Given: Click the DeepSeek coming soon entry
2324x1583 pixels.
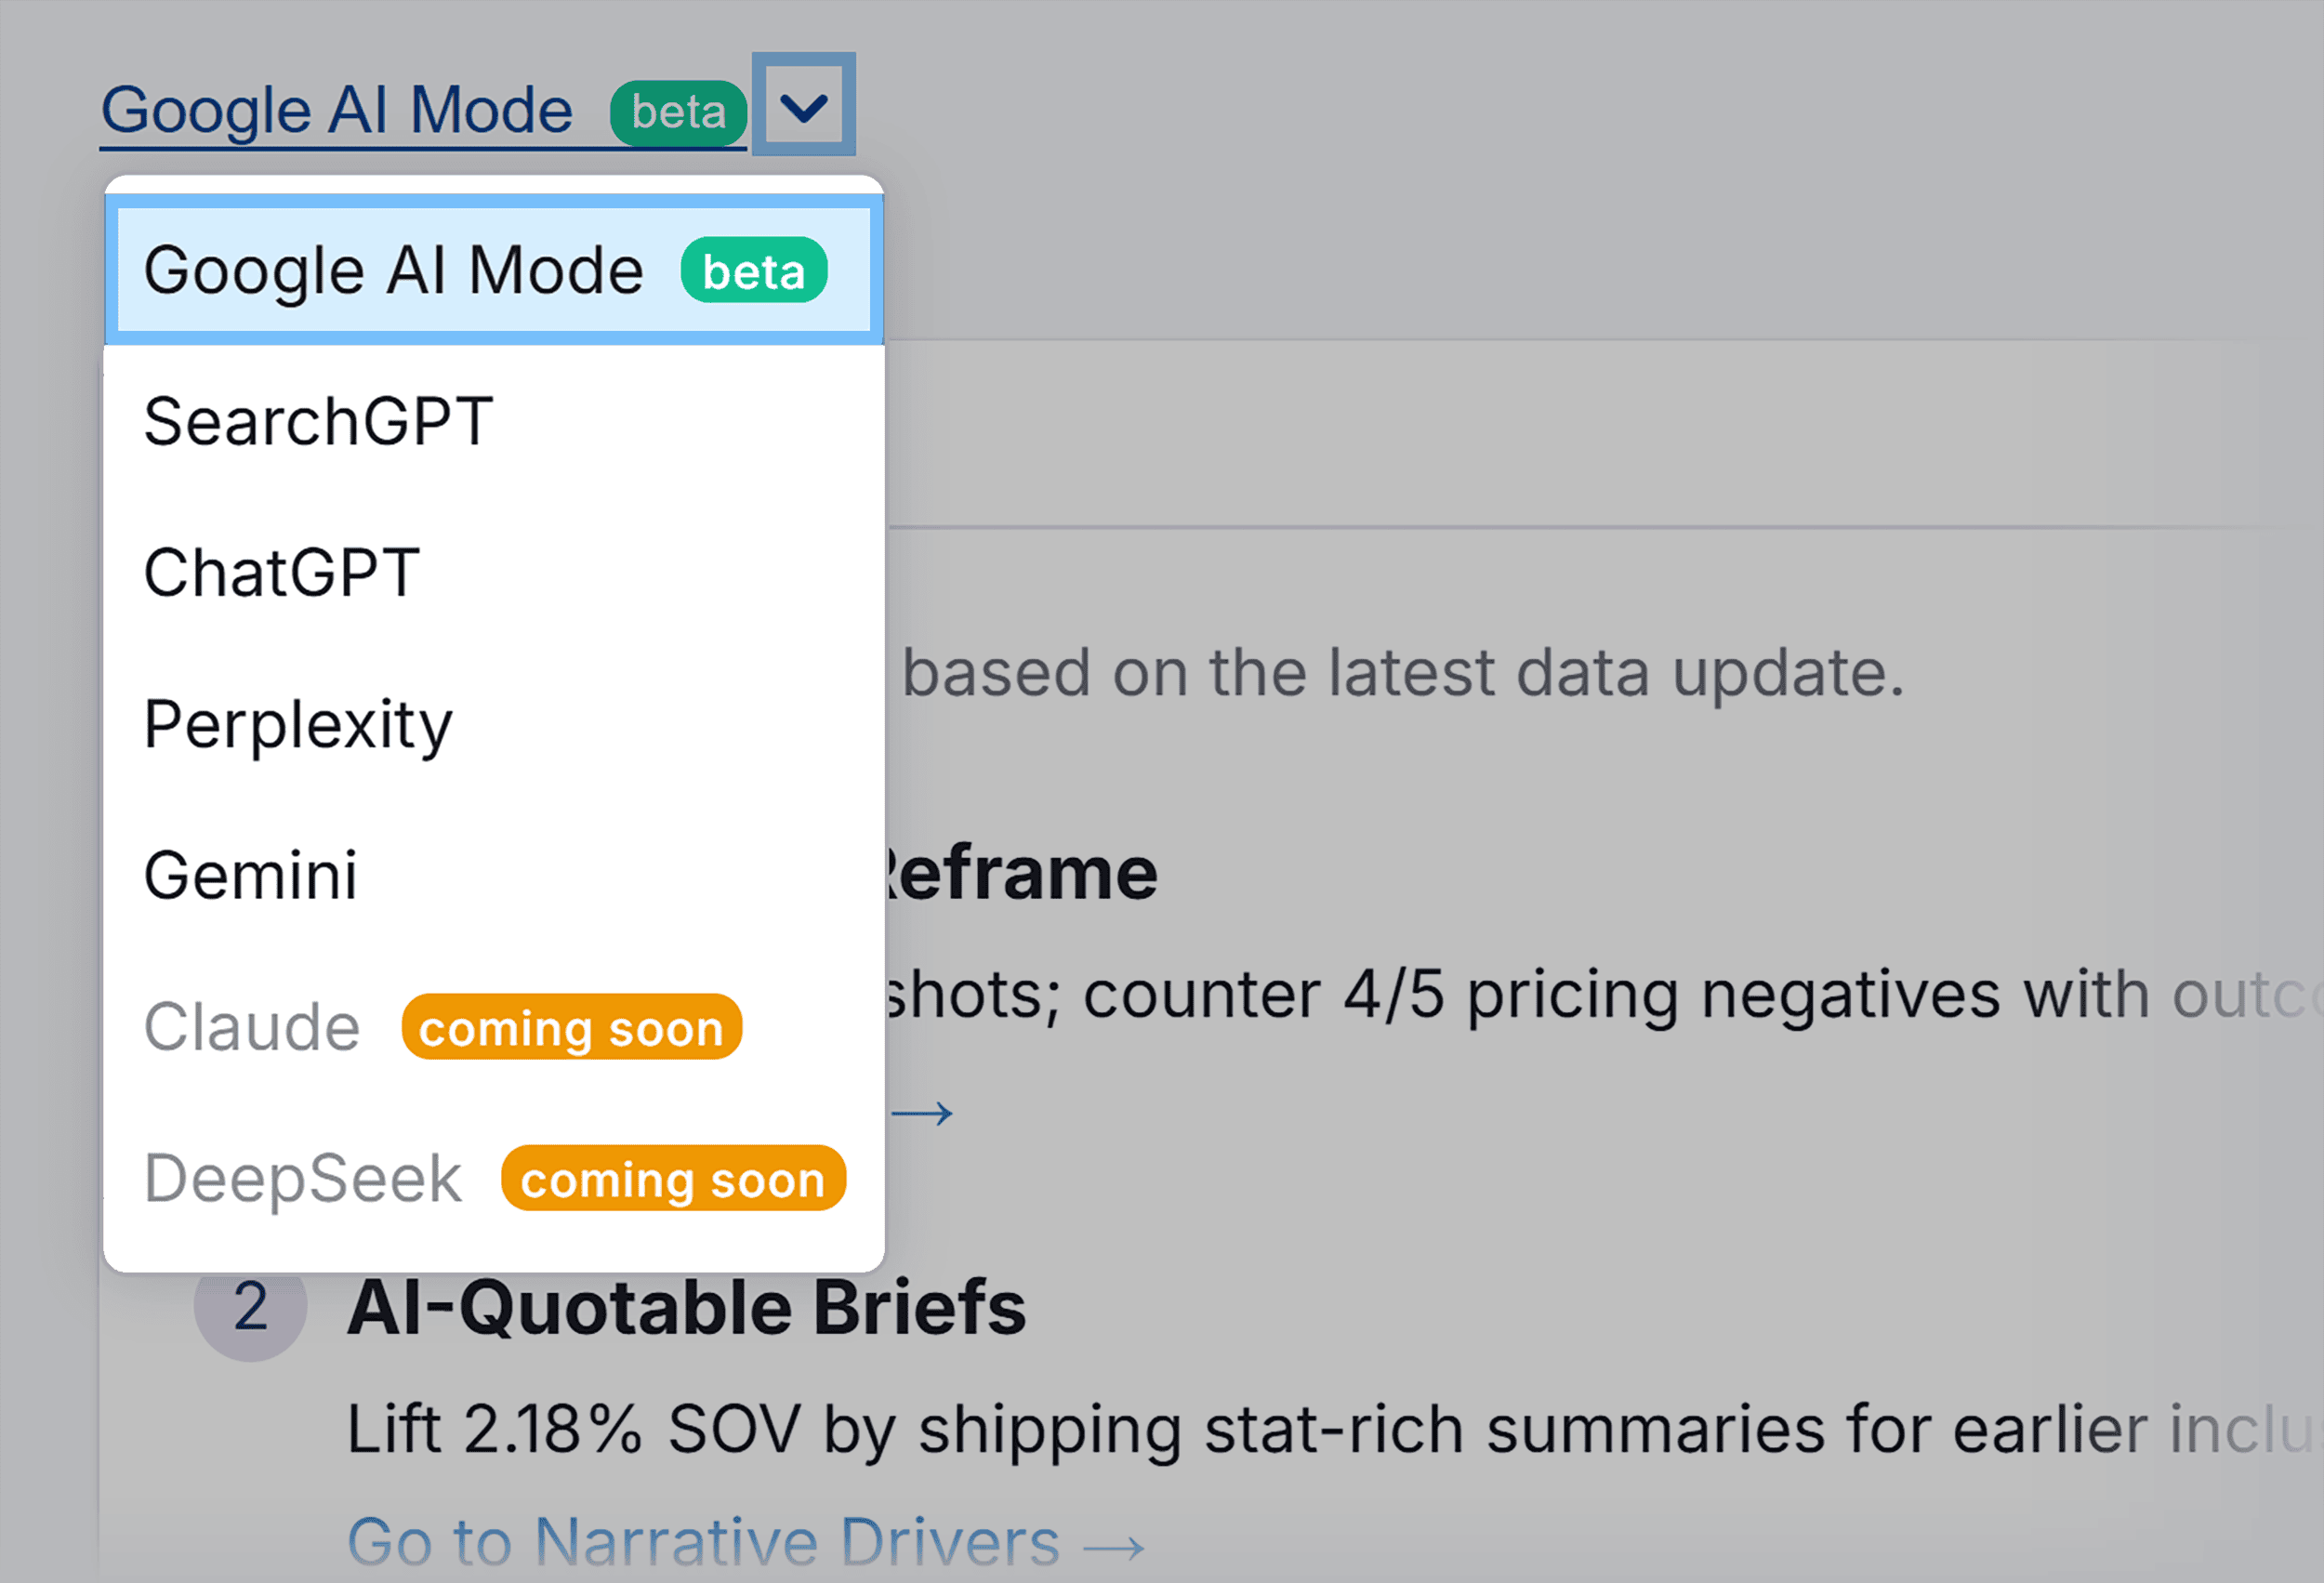Looking at the screenshot, I should [301, 1178].
